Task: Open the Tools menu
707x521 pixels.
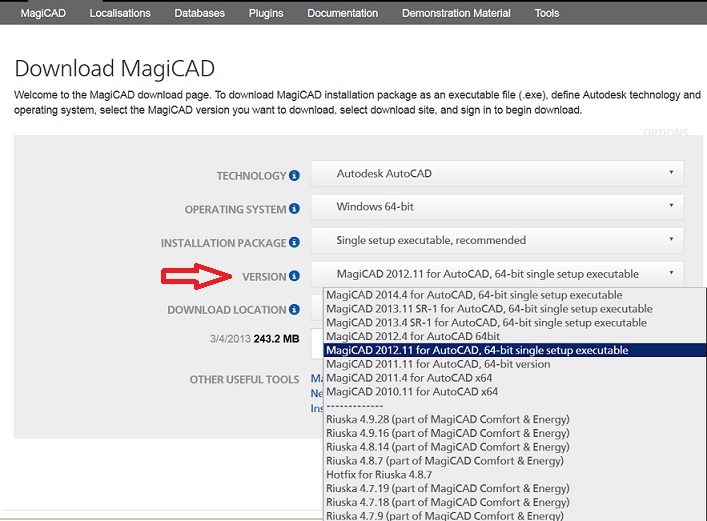Action: 546,13
